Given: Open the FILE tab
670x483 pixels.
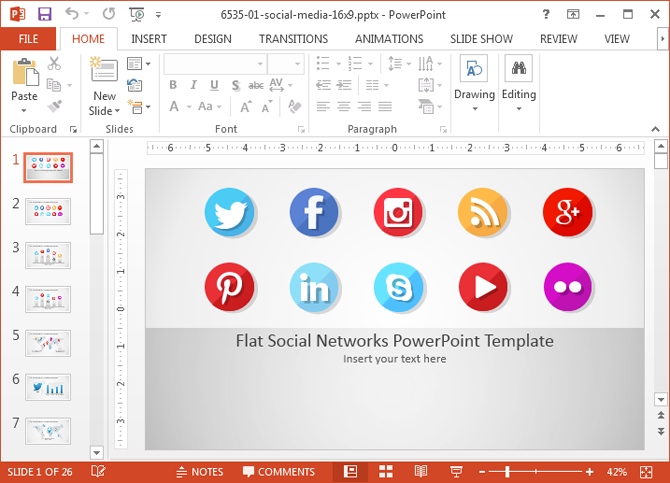Looking at the screenshot, I should (x=28, y=39).
